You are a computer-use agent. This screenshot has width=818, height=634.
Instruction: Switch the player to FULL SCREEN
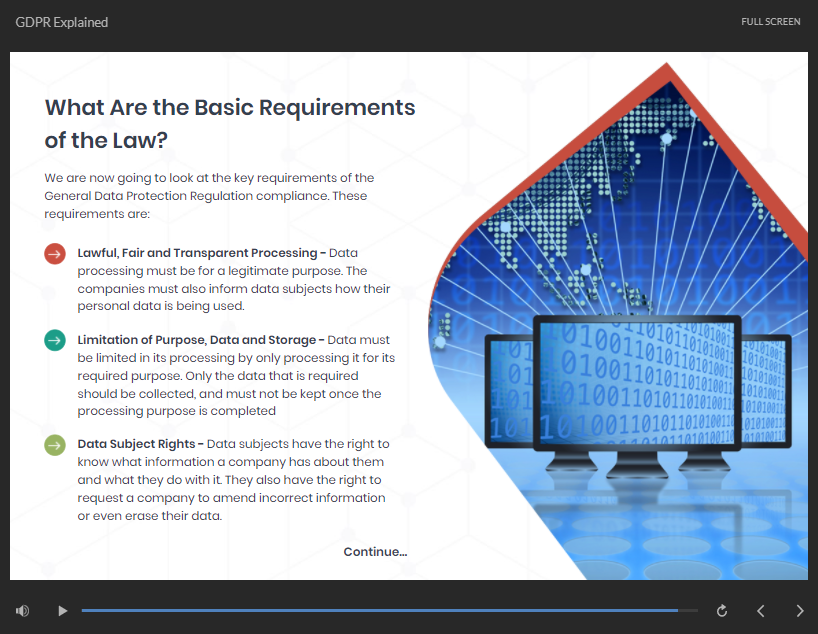771,21
